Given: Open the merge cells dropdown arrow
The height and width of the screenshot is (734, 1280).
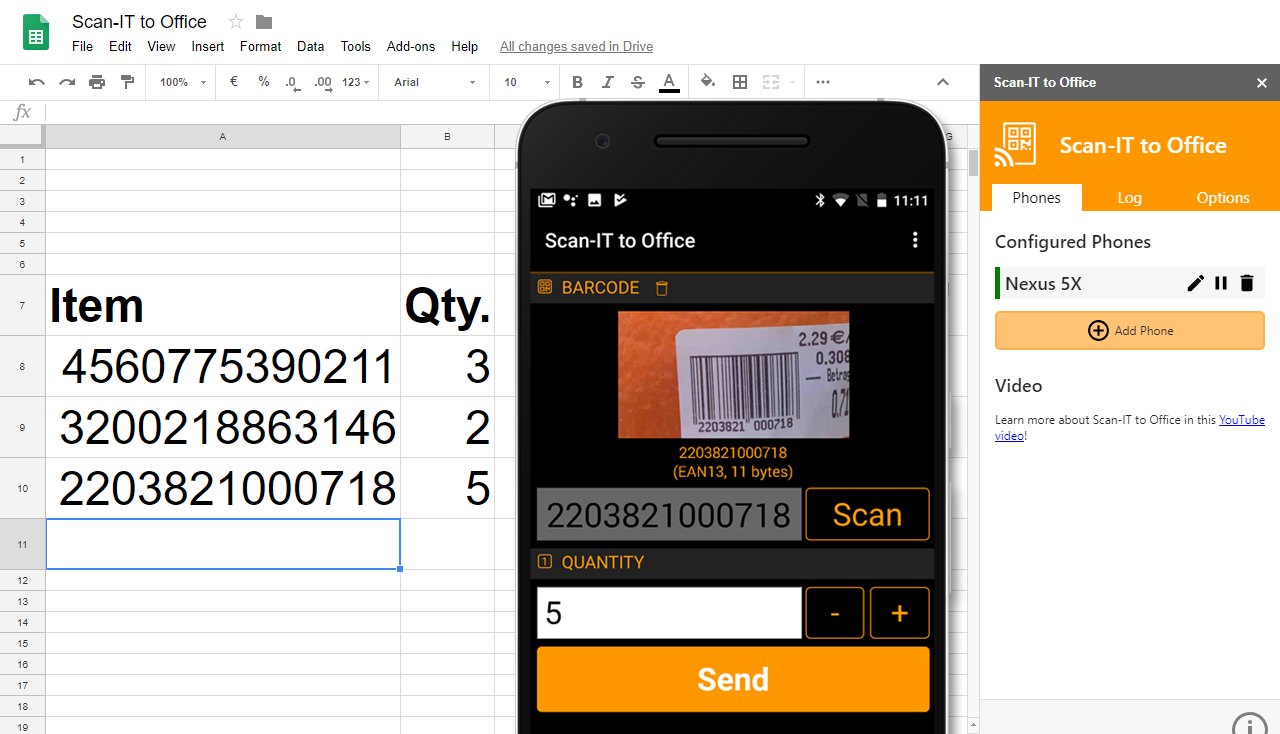Looking at the screenshot, I should pos(792,82).
